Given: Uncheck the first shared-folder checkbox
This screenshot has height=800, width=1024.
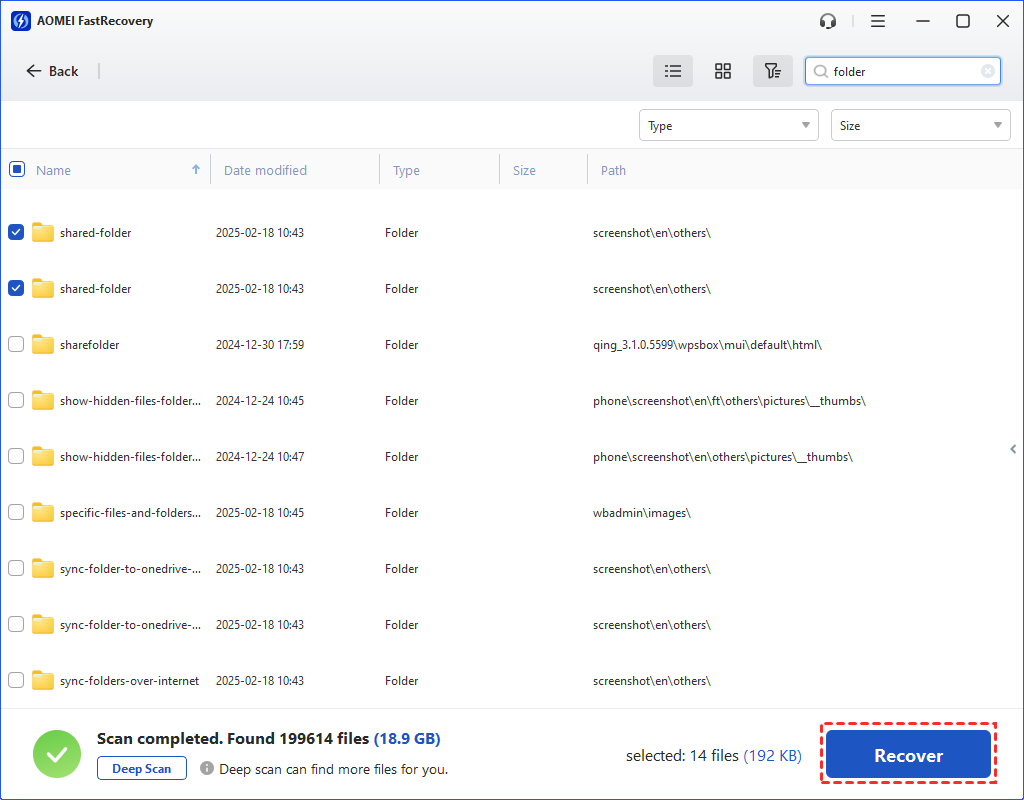Looking at the screenshot, I should click(16, 232).
